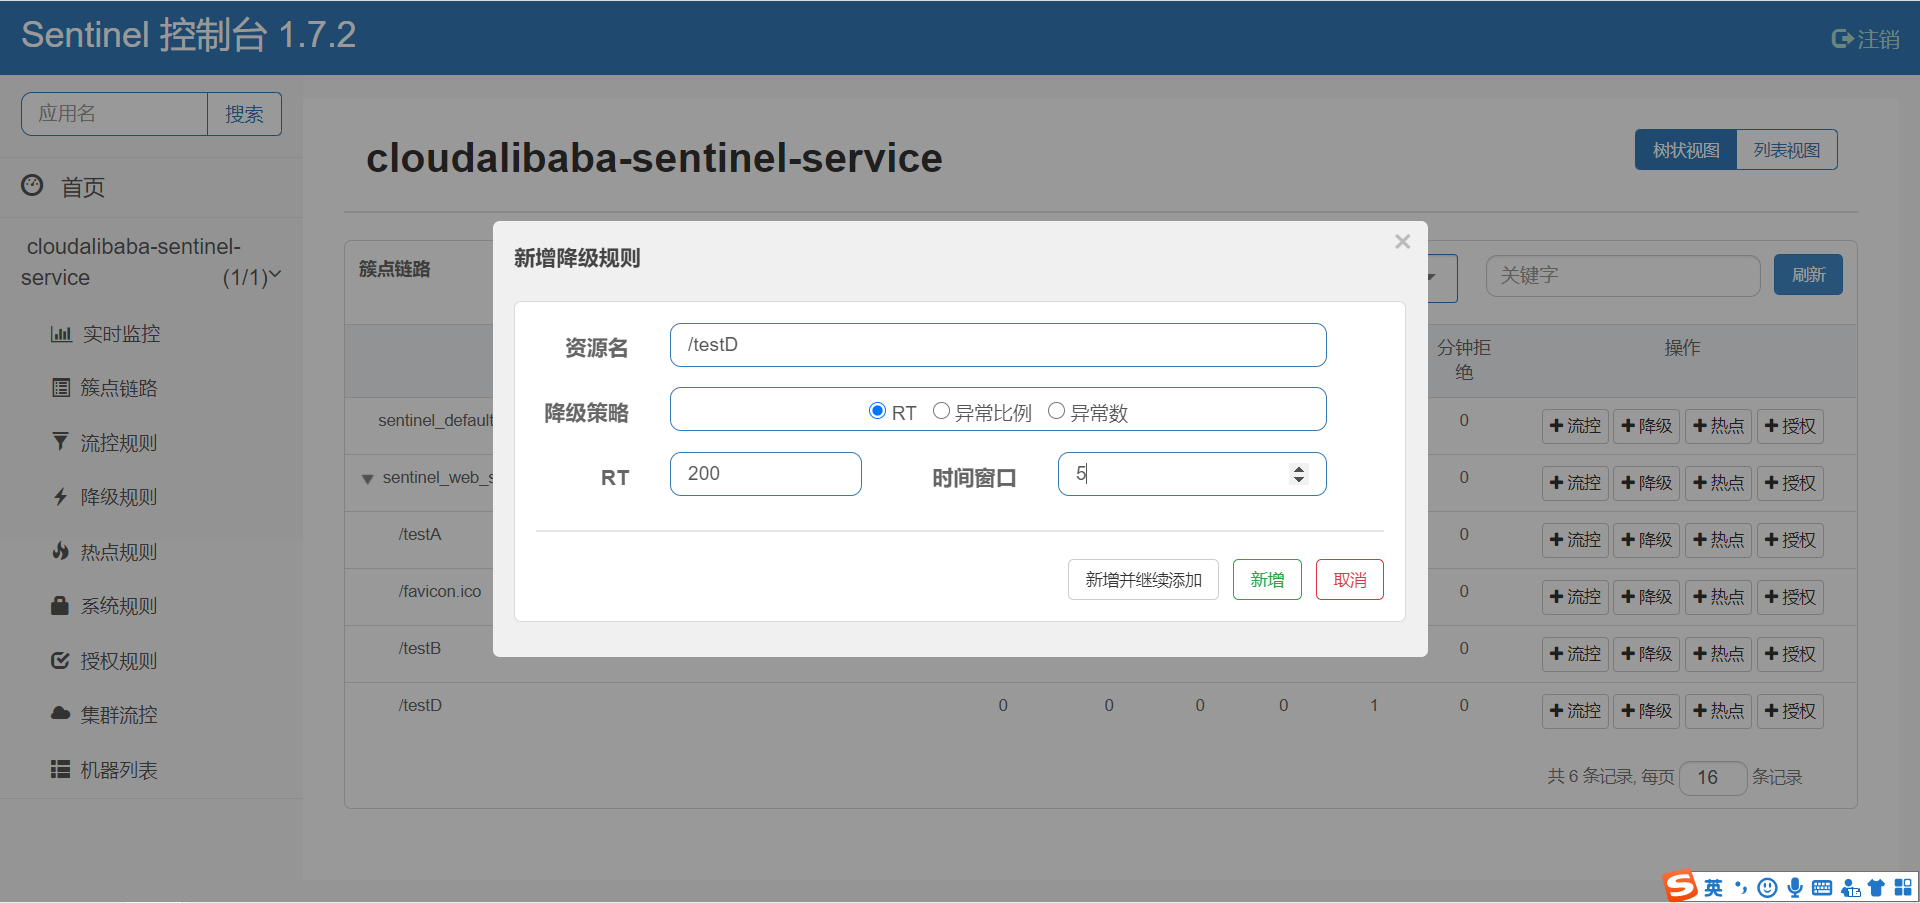The height and width of the screenshot is (903, 1920).
Task: Click the 资源名 input containing /testD
Action: 998,345
